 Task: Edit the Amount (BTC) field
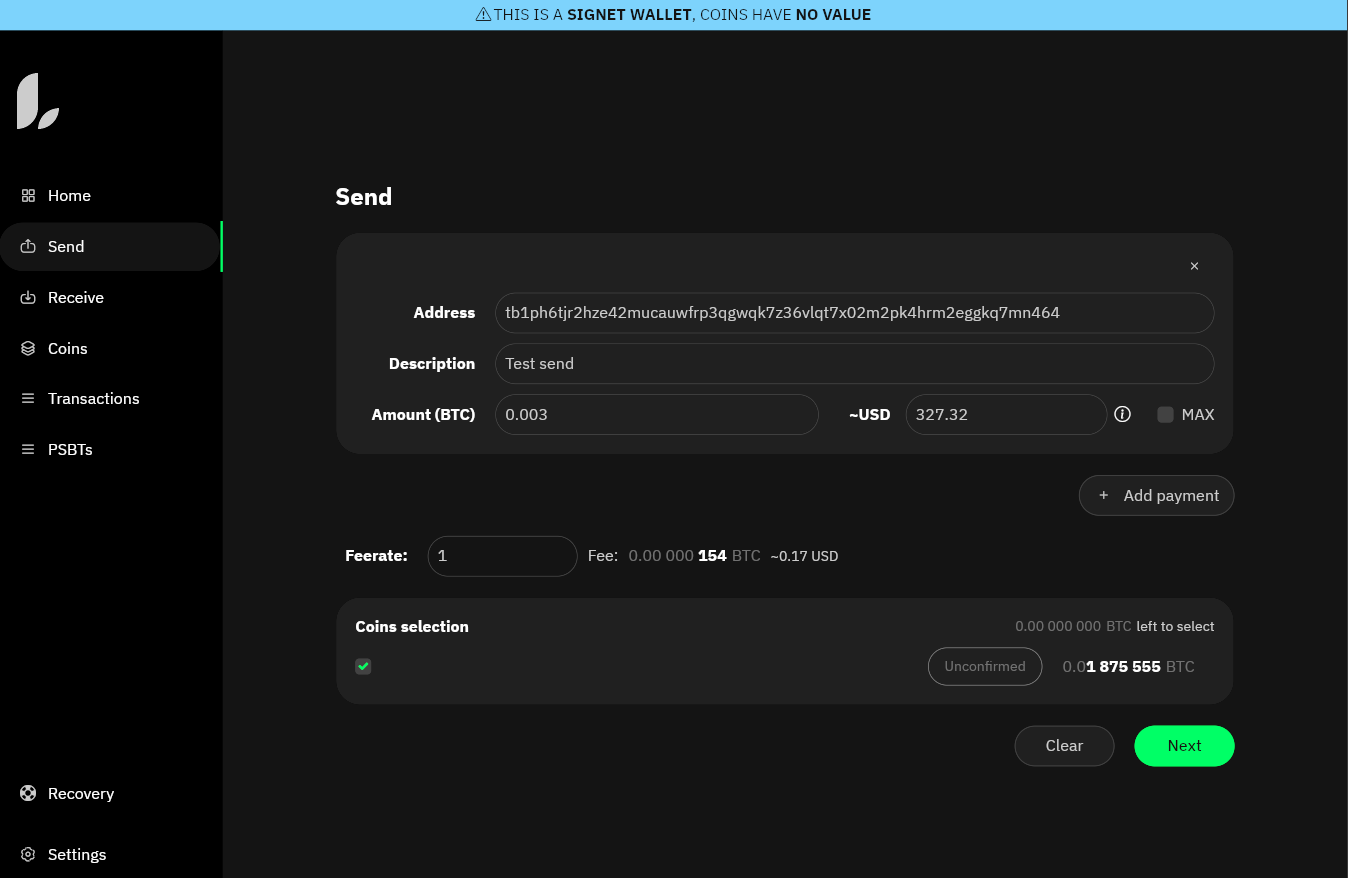[x=656, y=415]
